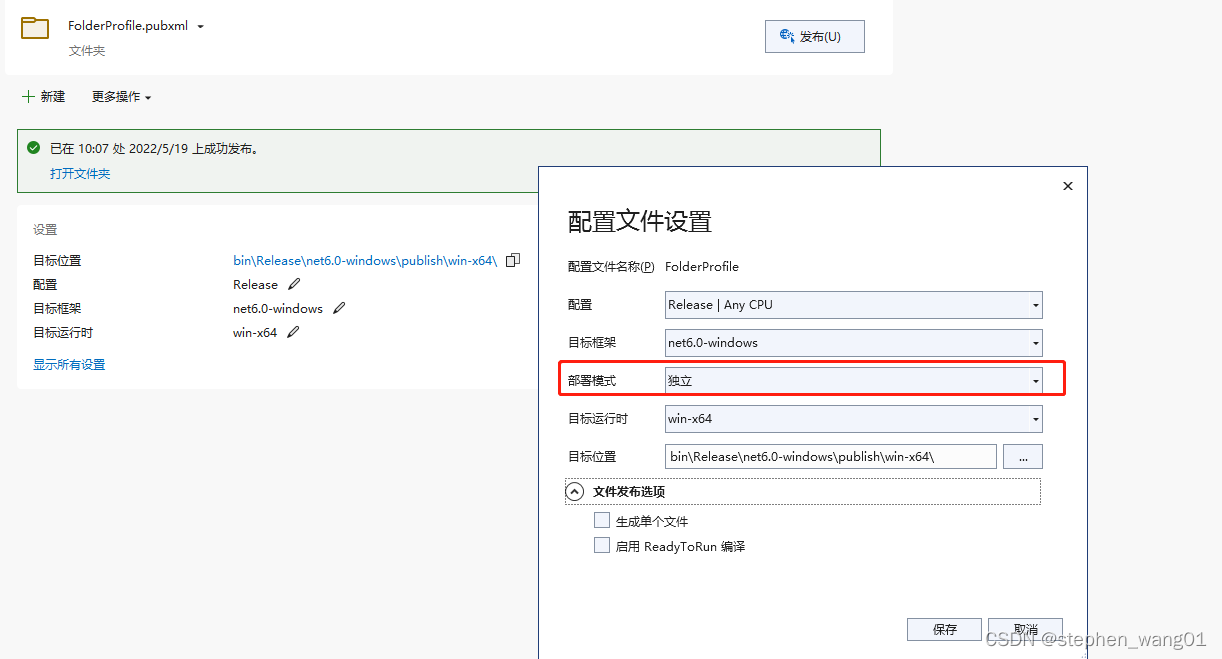Click the 打开文件夹 link
Screen dimensions: 1222x659
tap(79, 172)
